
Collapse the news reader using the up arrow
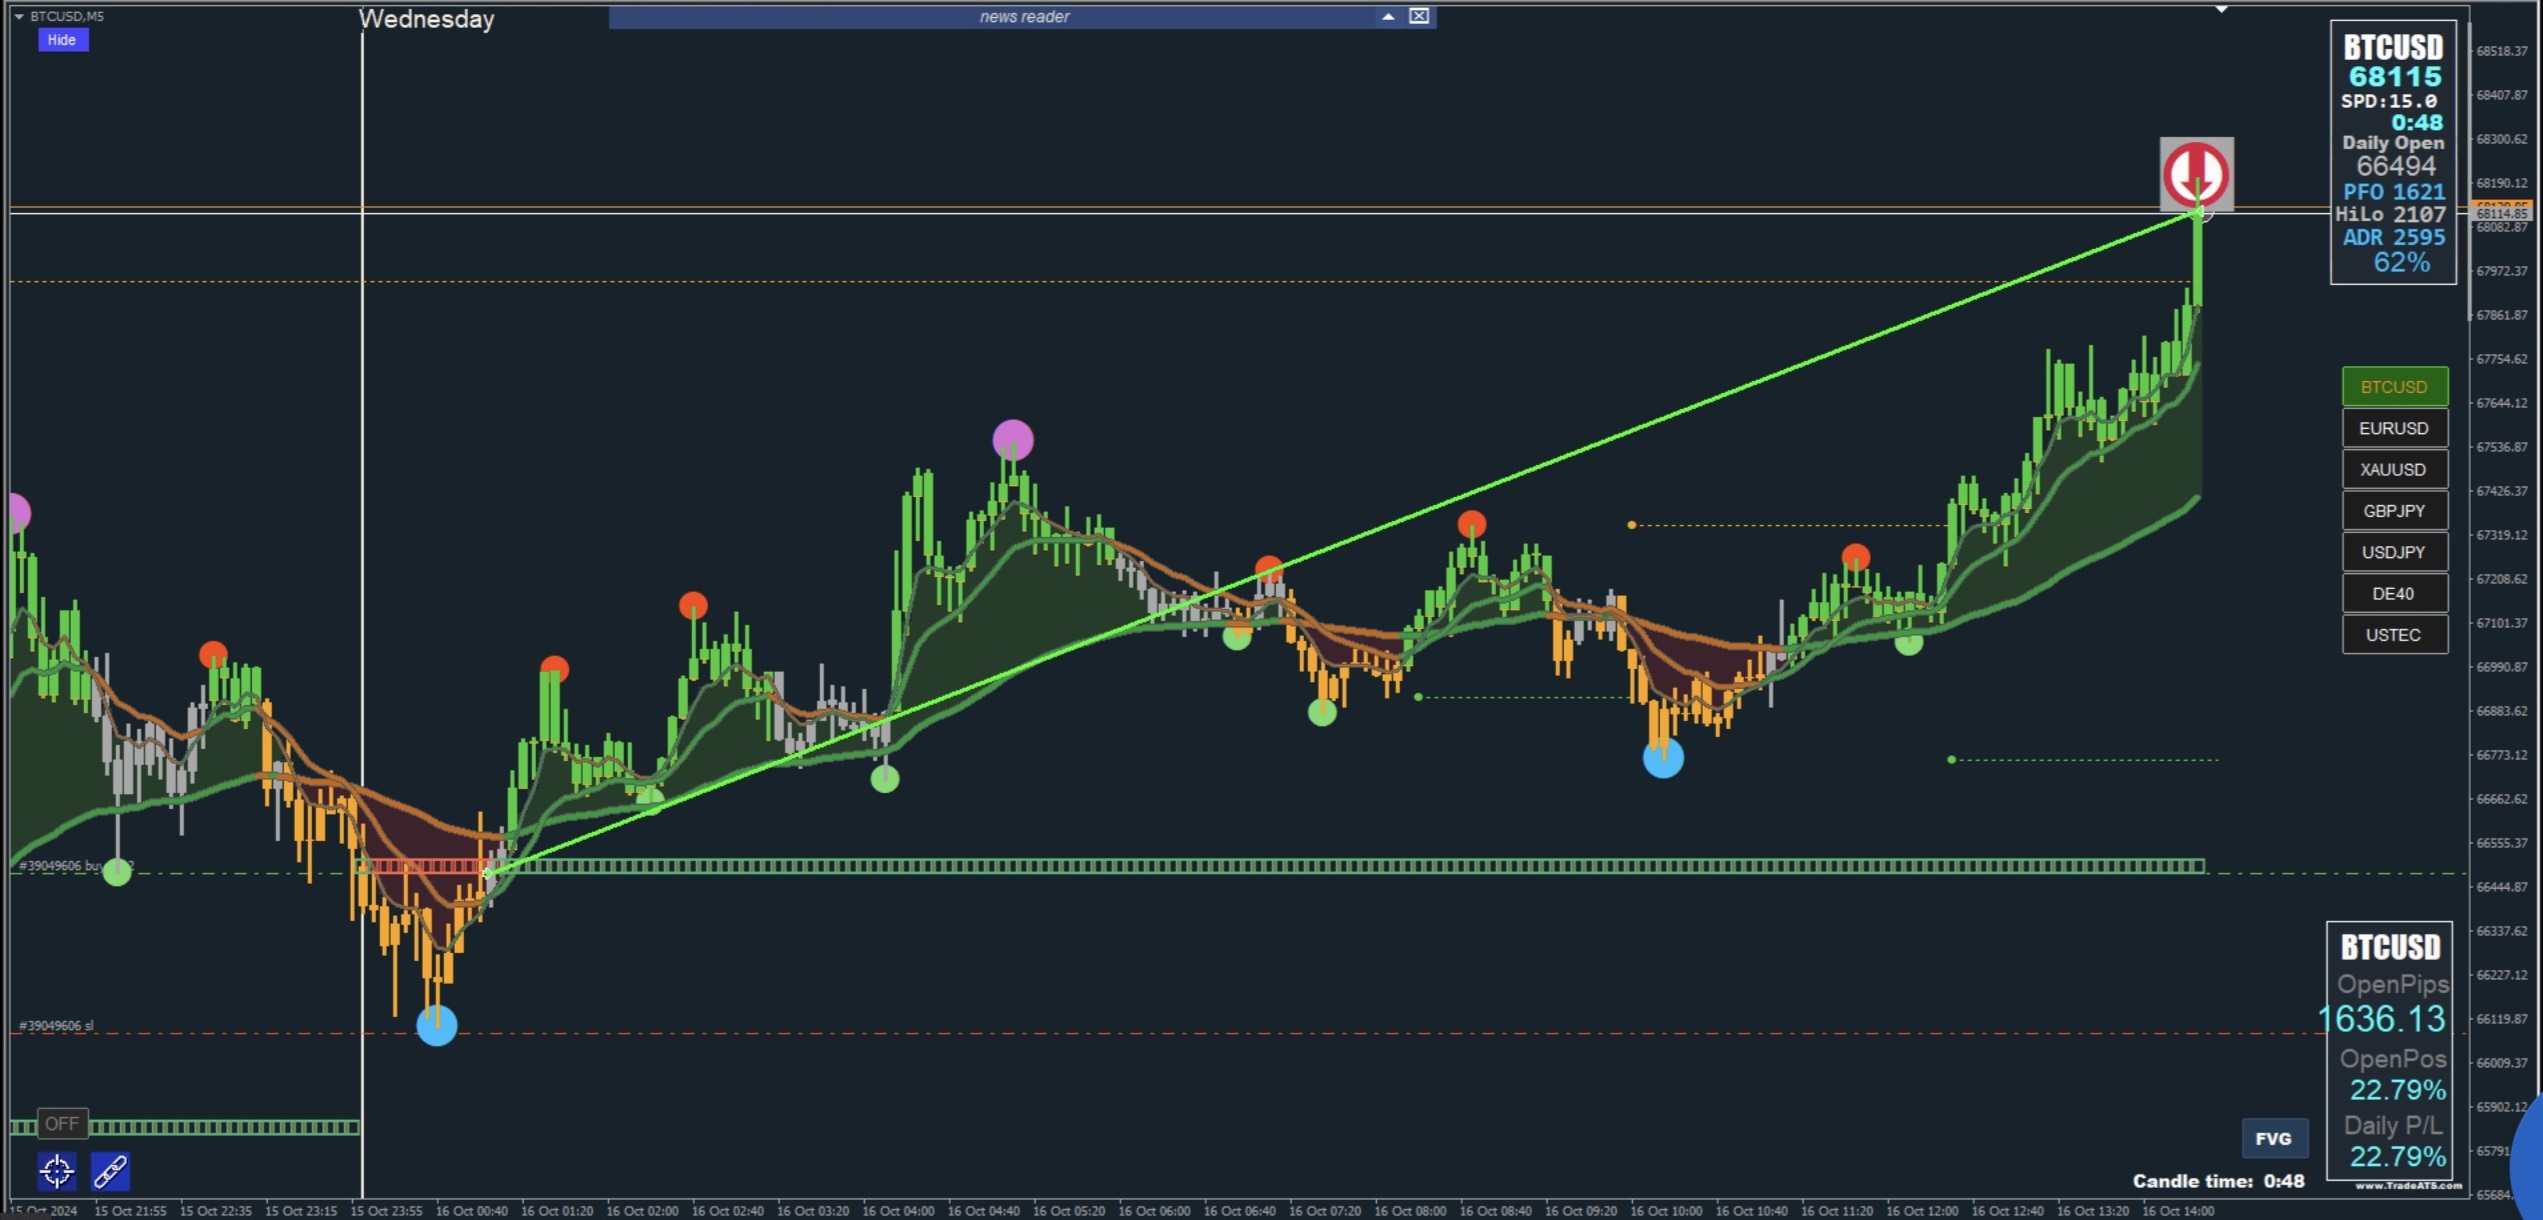(1388, 16)
